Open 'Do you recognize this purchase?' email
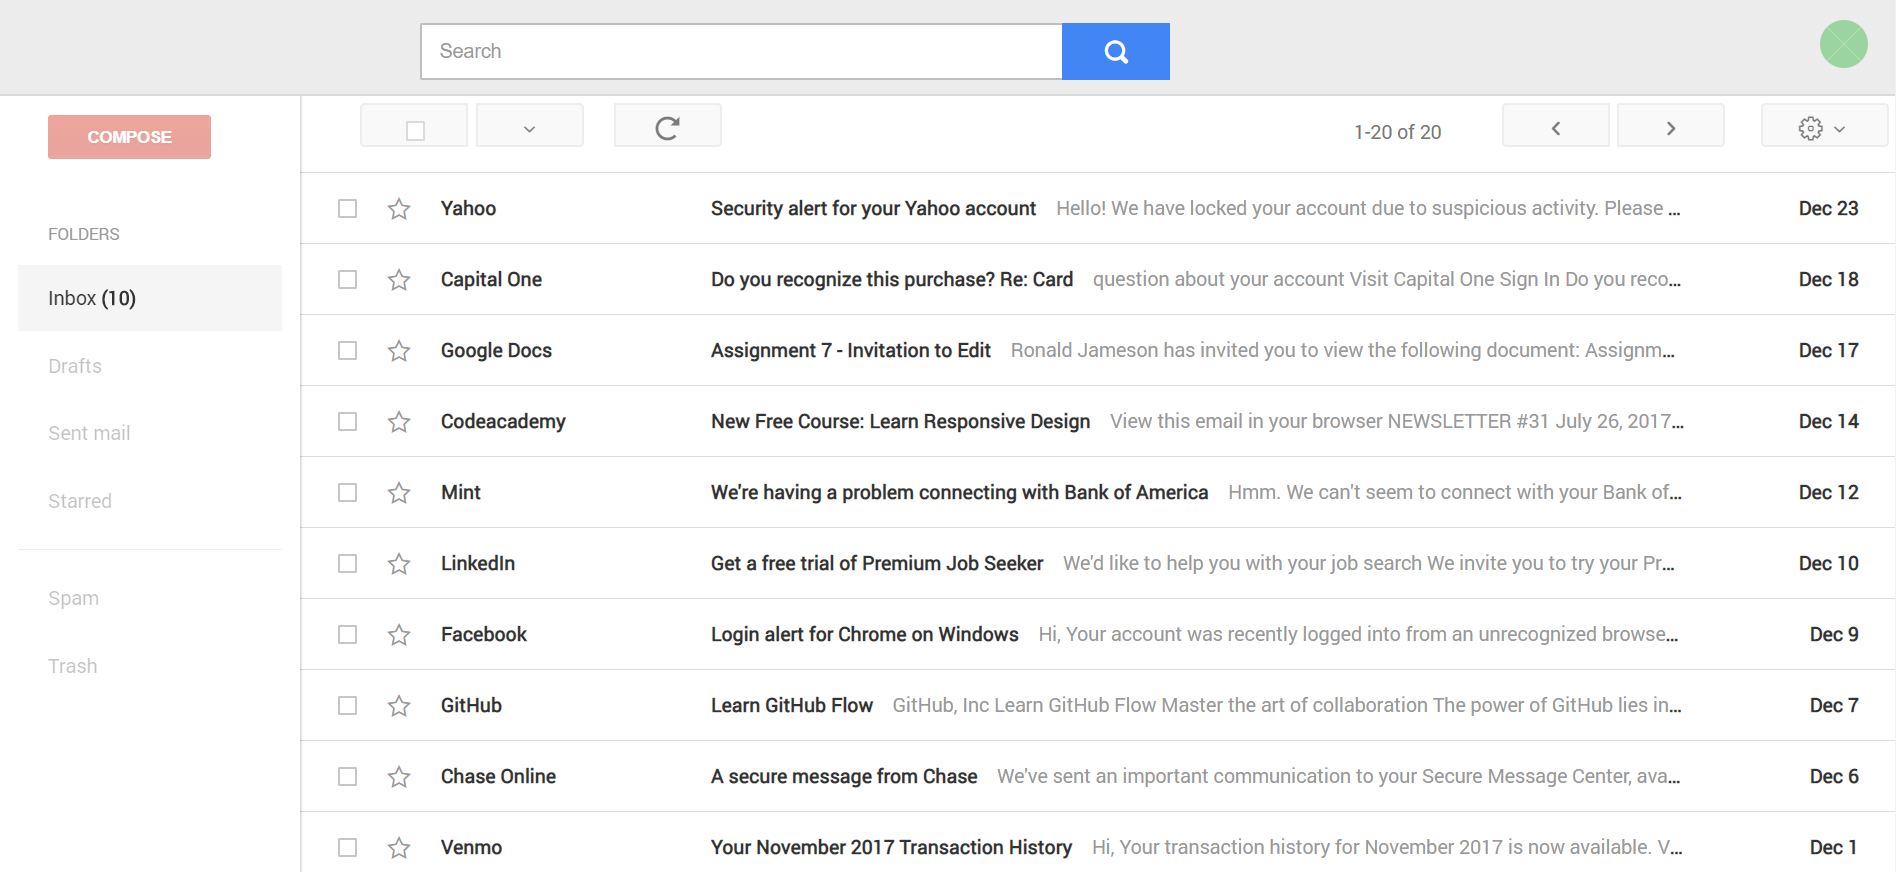Viewport: 1896px width, 872px height. pos(892,279)
